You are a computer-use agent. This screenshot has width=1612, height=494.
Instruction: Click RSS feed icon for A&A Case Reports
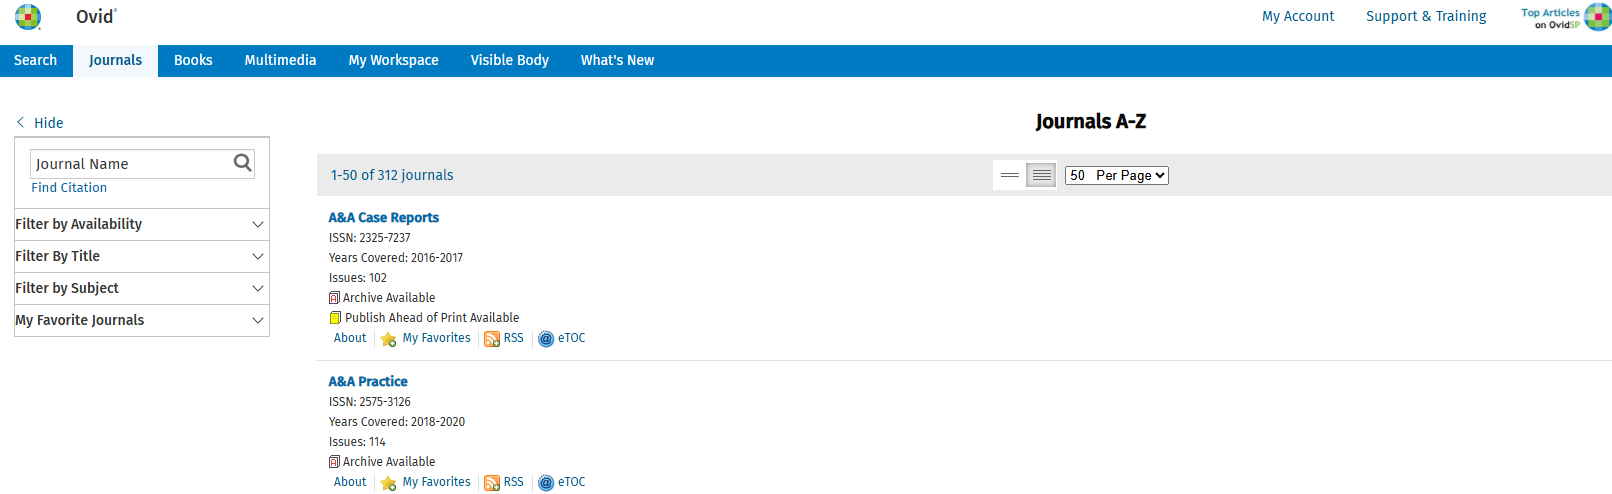coord(492,339)
